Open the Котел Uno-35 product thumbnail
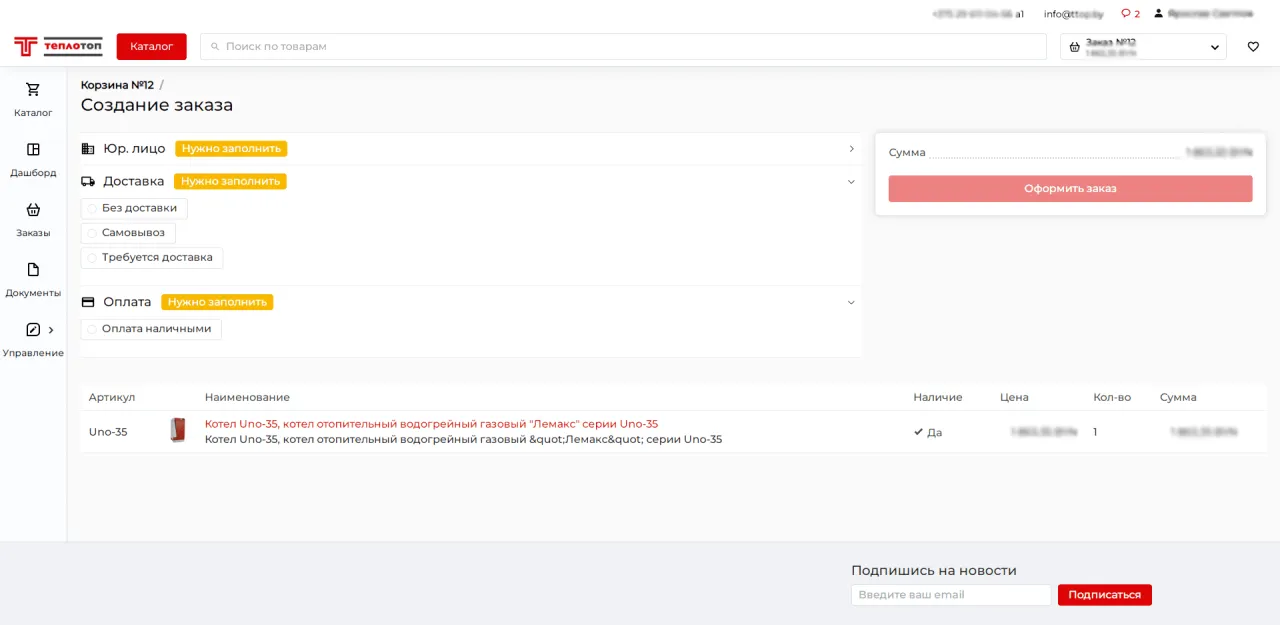 point(178,431)
